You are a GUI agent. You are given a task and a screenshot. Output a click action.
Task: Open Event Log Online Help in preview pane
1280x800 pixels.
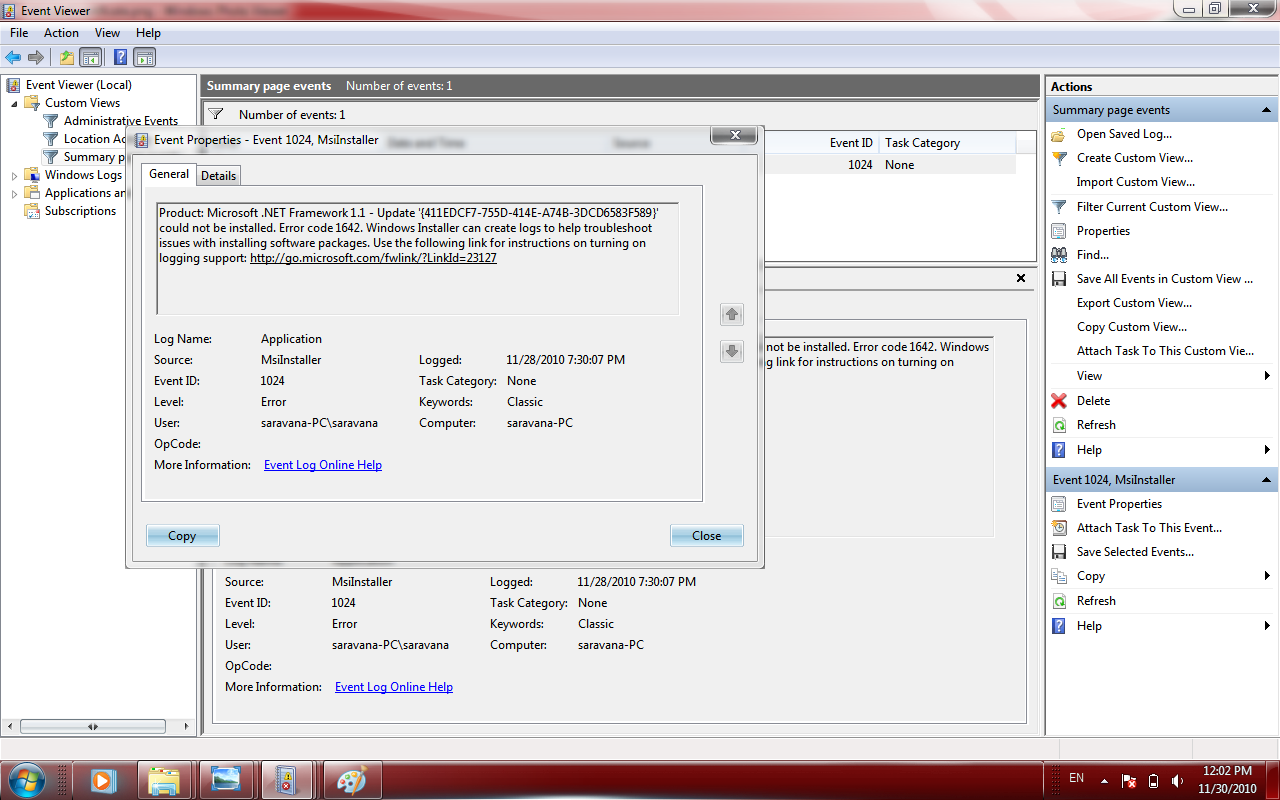pos(394,687)
